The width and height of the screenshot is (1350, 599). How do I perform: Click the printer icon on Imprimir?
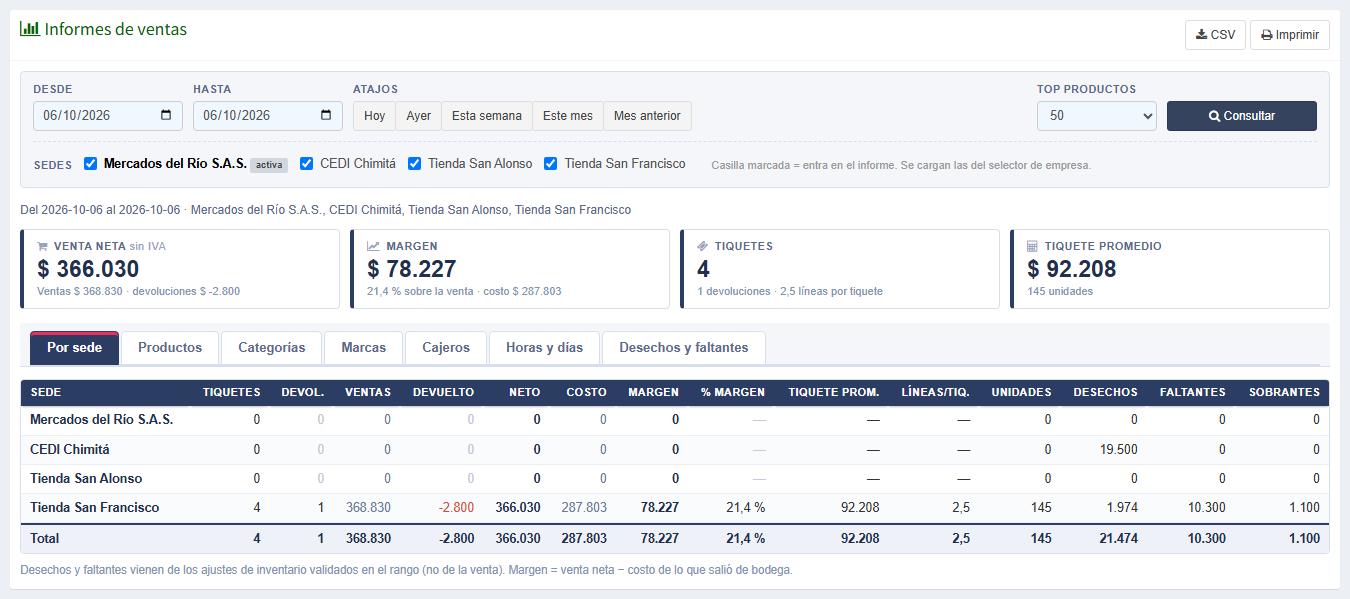1266,35
